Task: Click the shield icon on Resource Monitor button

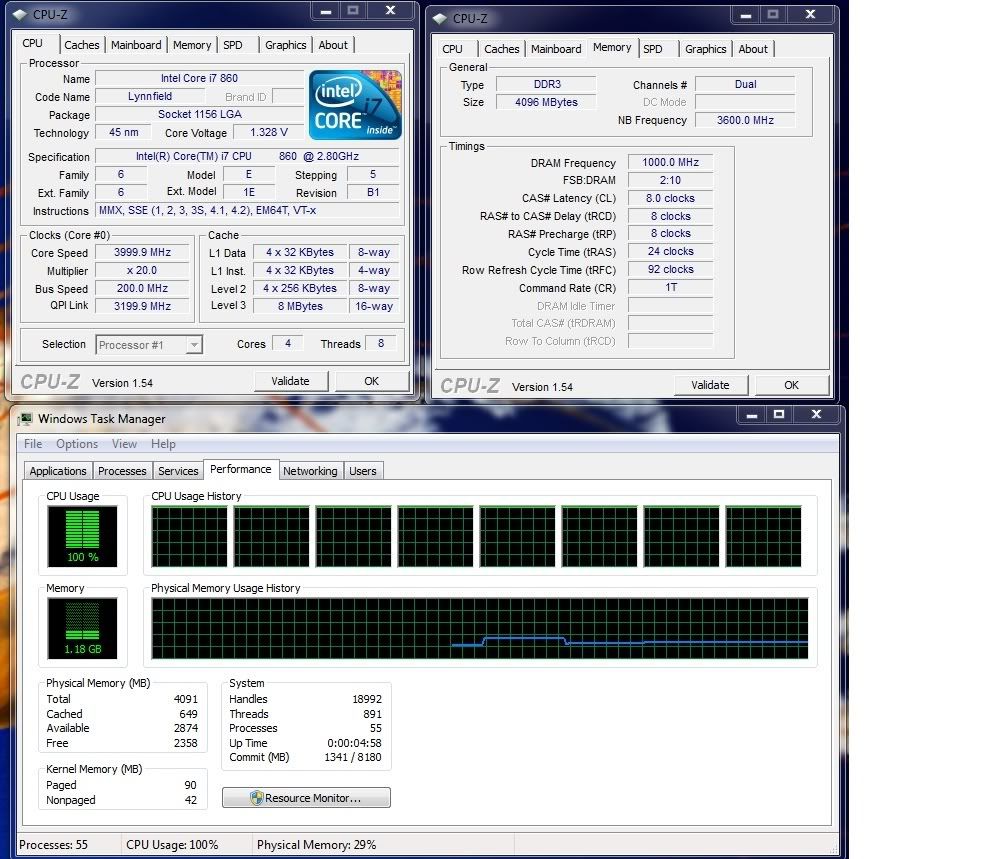Action: tap(256, 798)
